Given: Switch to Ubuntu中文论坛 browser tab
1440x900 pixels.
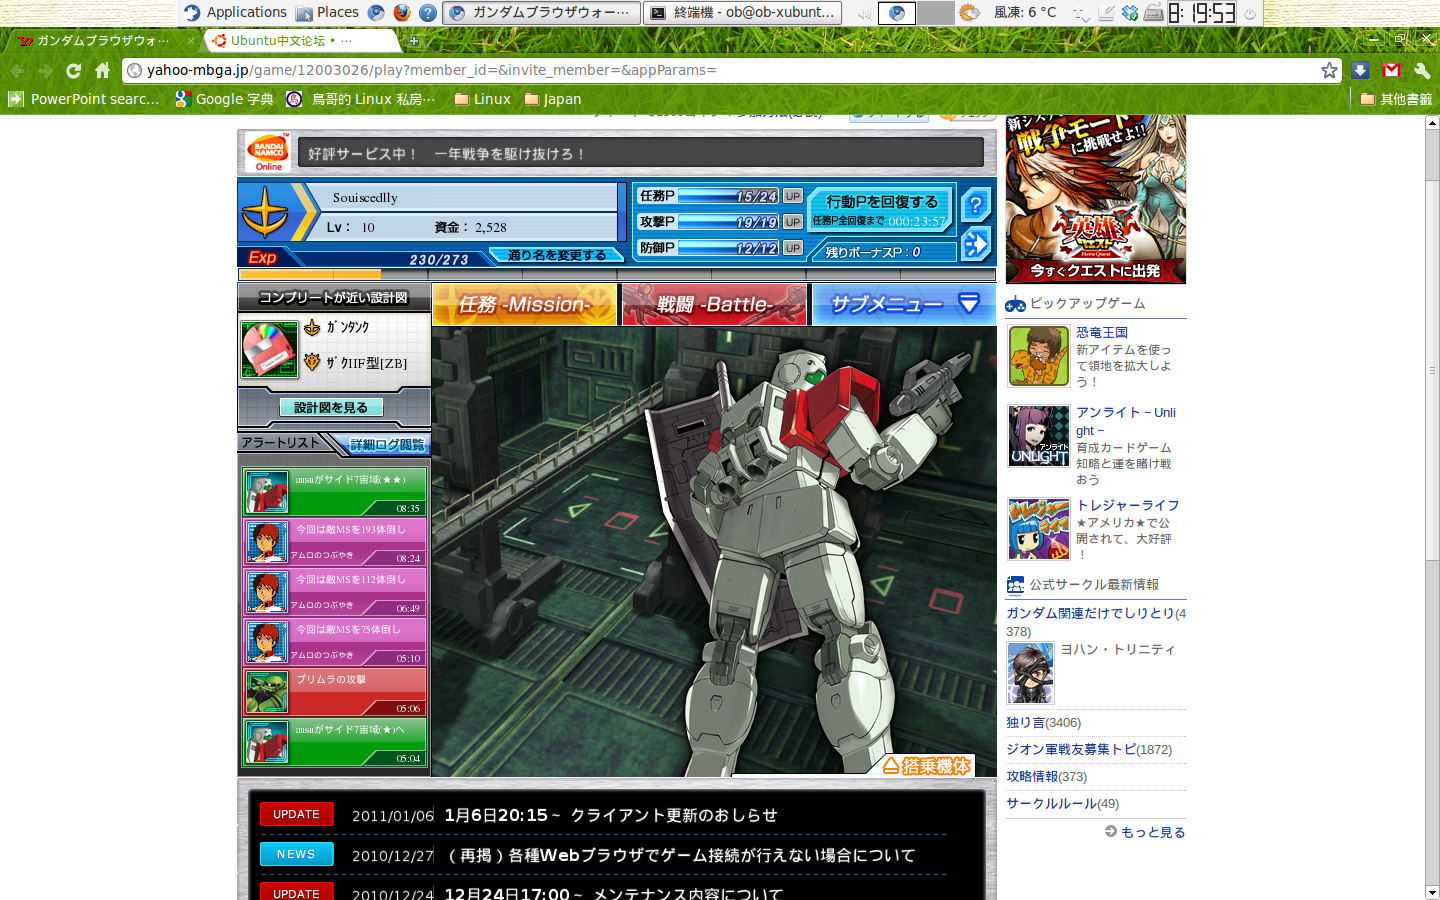Looking at the screenshot, I should (x=300, y=41).
